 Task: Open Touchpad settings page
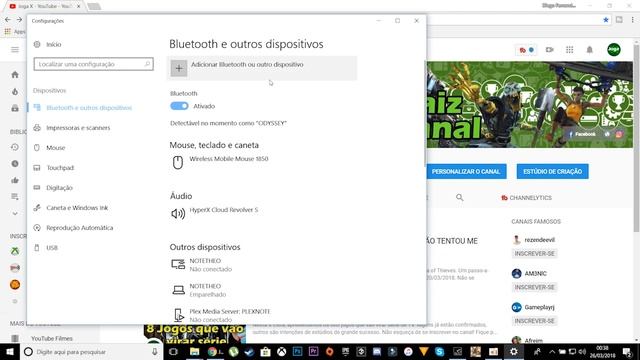[x=60, y=168]
